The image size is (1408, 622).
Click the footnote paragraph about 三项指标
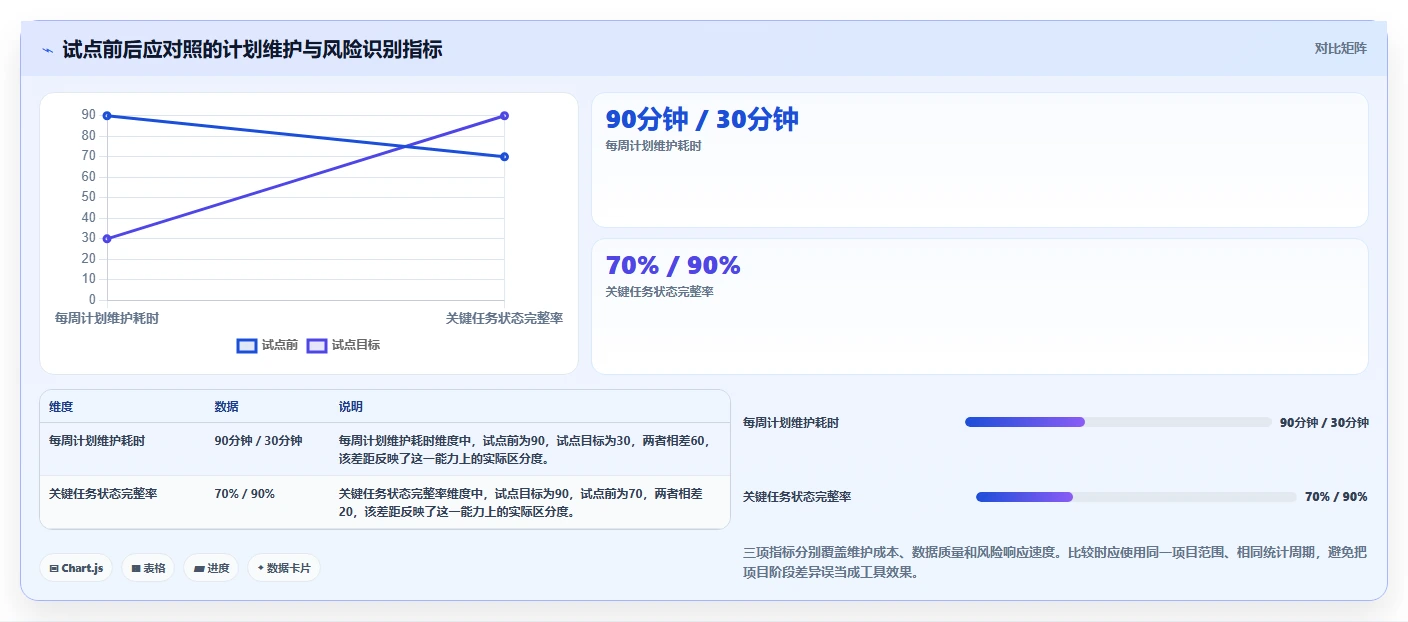[x=1055, y=563]
